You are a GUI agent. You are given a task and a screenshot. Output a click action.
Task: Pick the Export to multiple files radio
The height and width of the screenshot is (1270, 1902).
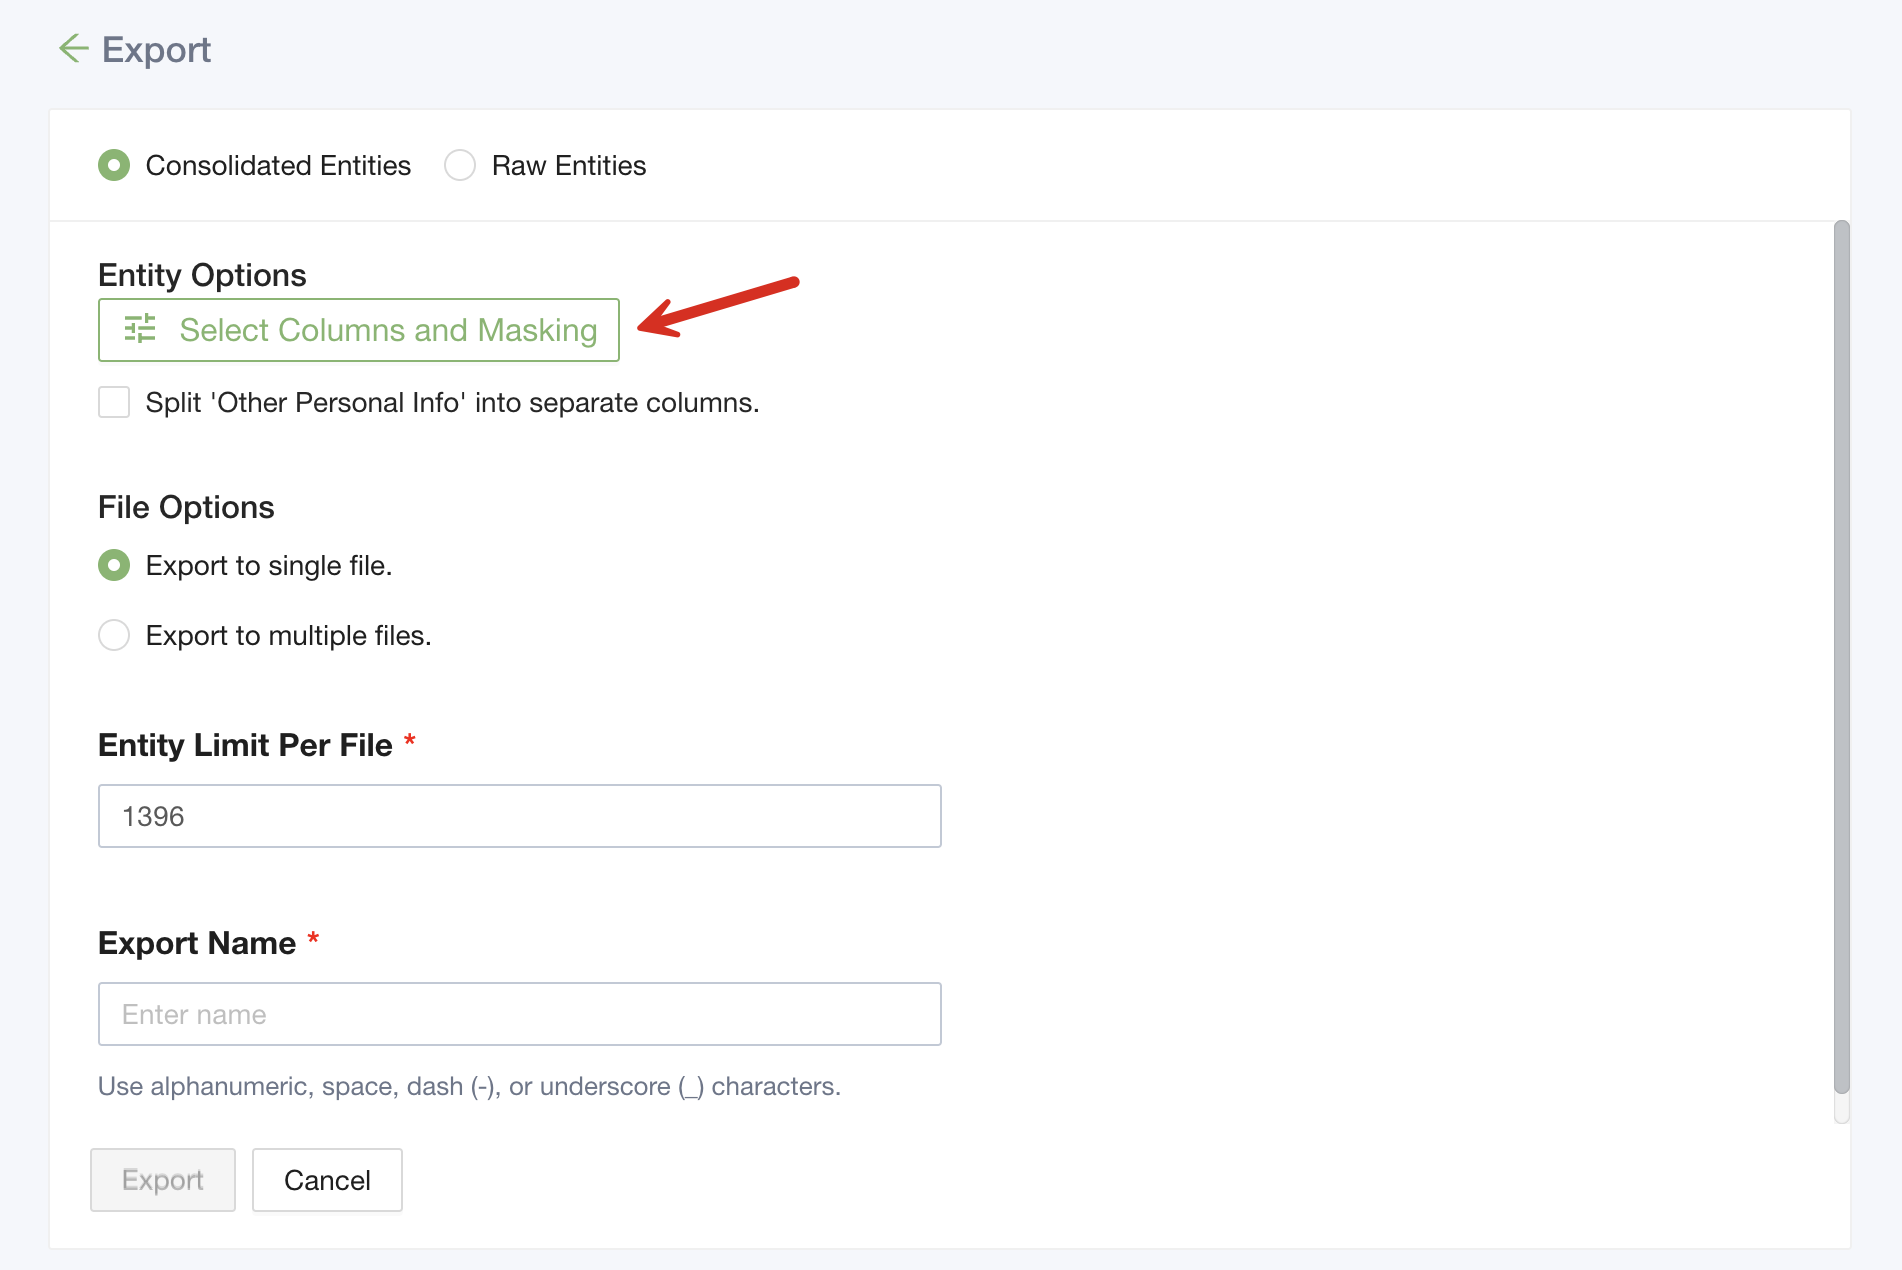tap(114, 635)
